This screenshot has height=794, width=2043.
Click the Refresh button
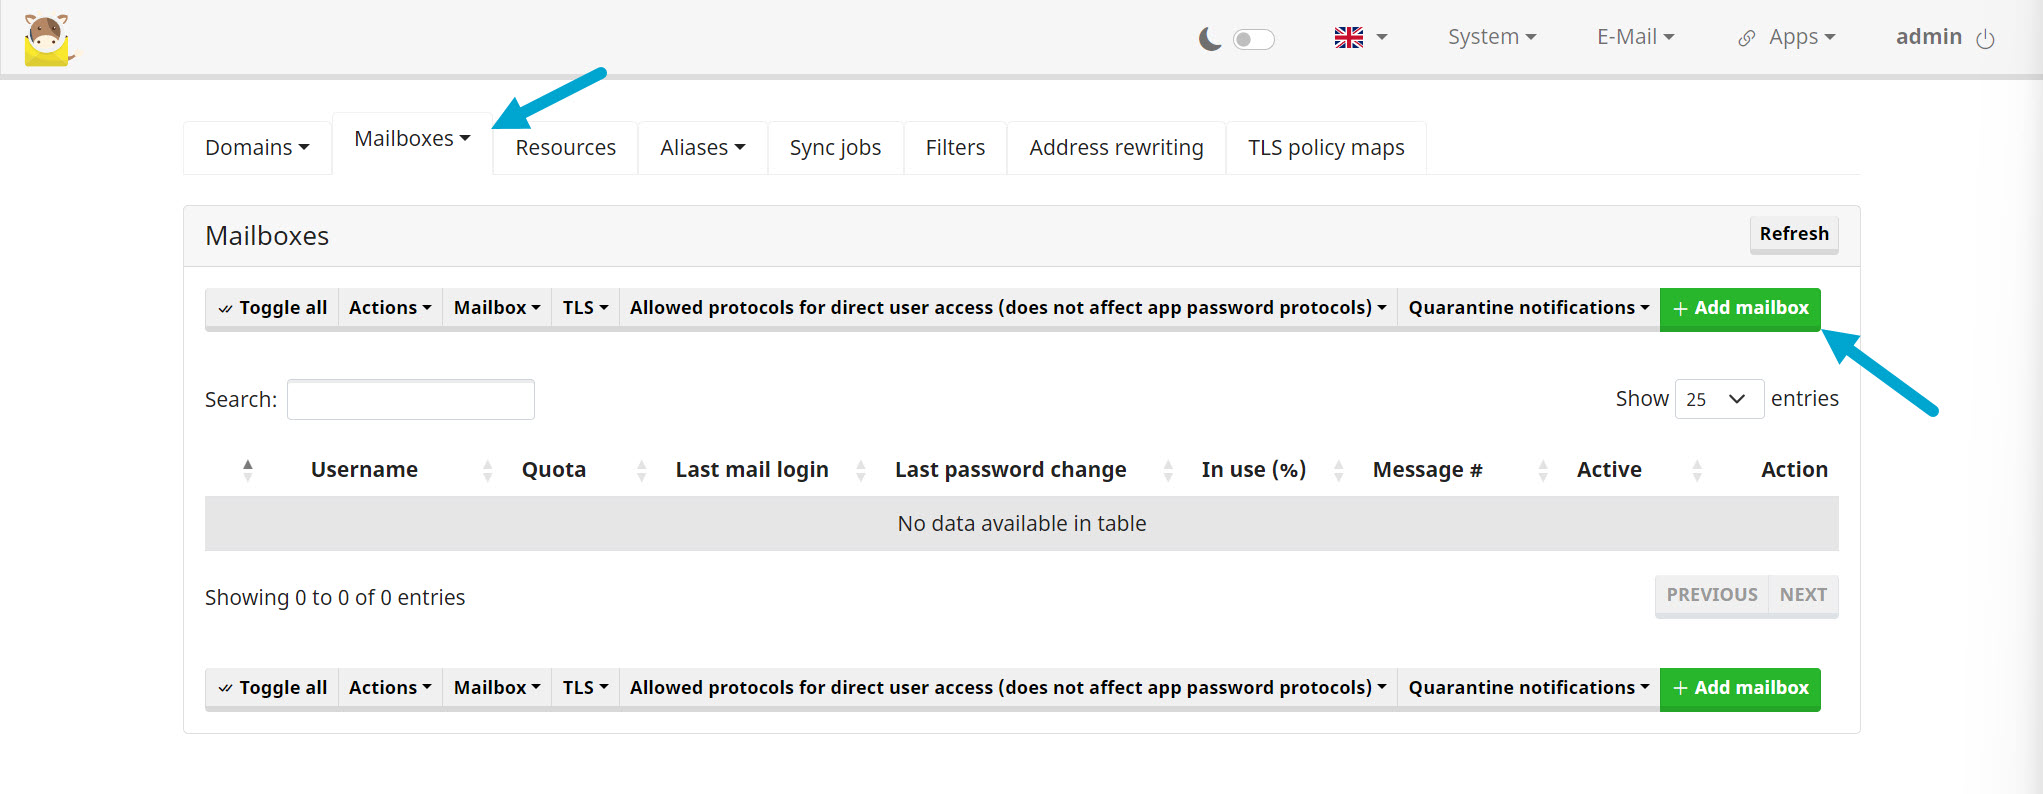point(1794,234)
